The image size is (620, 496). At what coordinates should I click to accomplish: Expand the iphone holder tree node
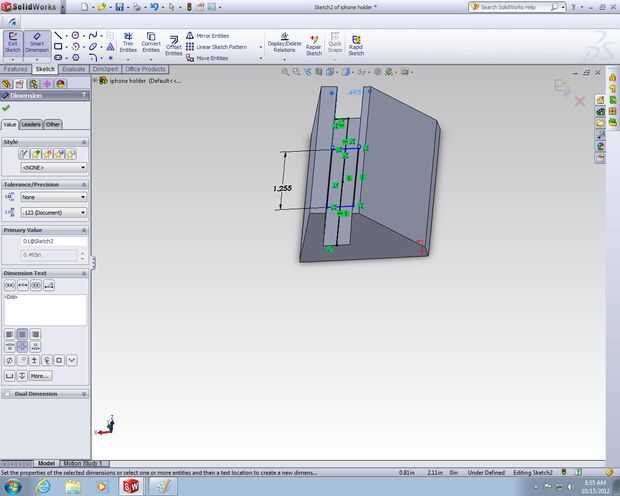tap(95, 81)
